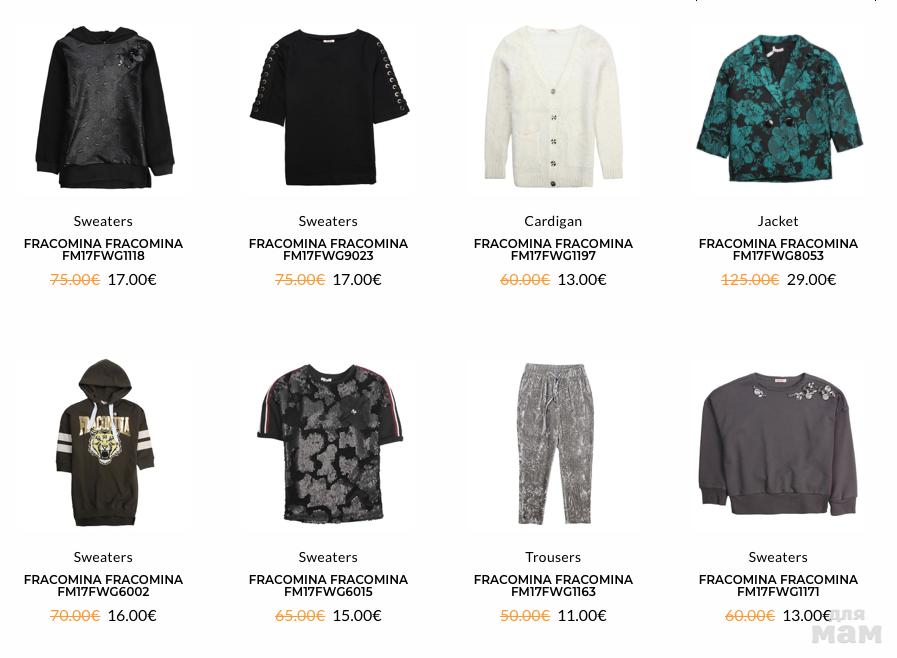Select product title FRACOMINA FM17FWG6015
Screen dimensions: 897x658
[x=328, y=585]
